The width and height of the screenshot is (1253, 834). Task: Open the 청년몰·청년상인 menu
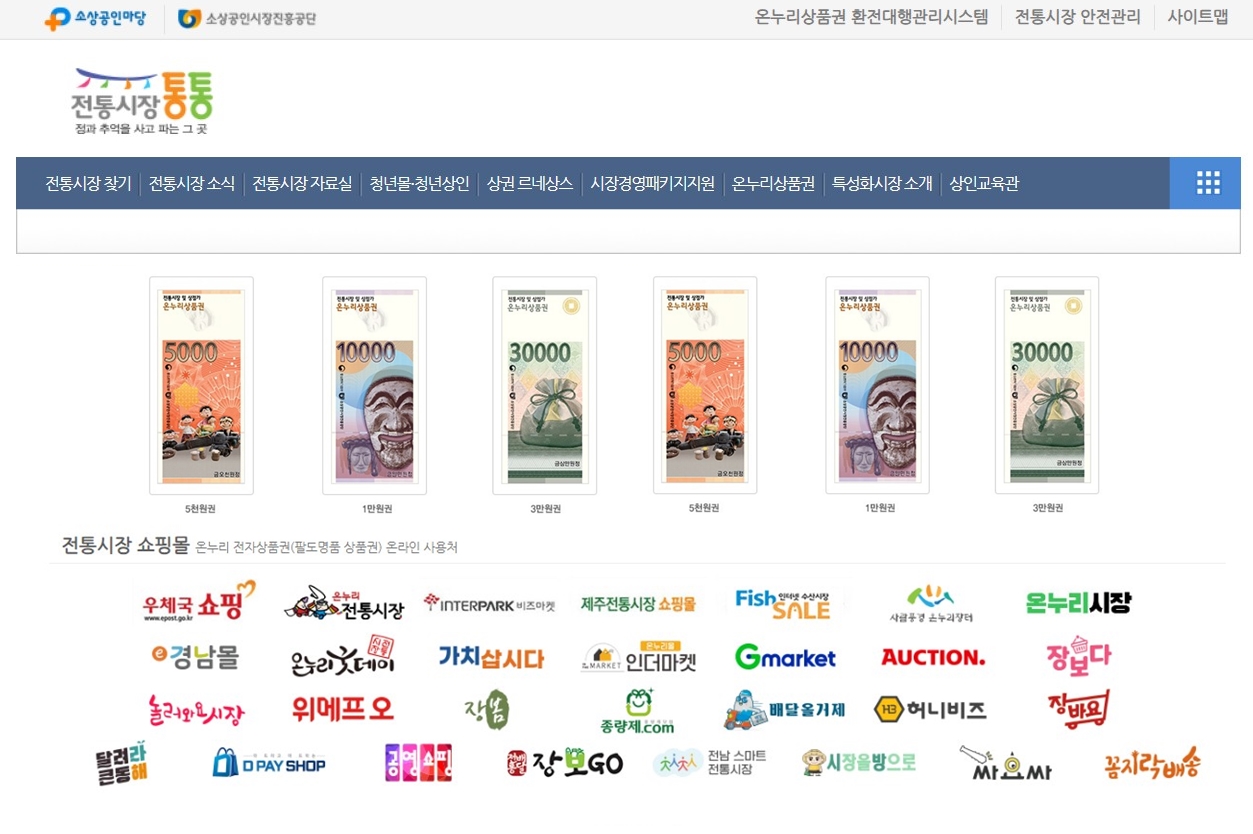pyautogui.click(x=419, y=184)
